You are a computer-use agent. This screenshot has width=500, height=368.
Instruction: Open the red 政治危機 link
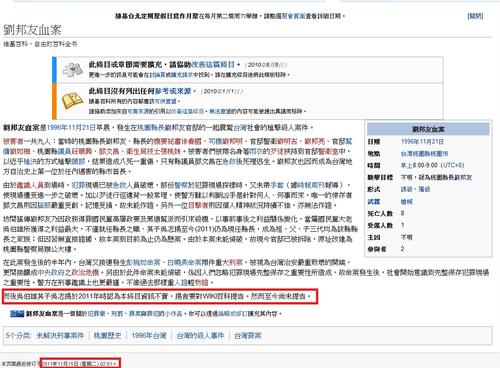click(85, 273)
